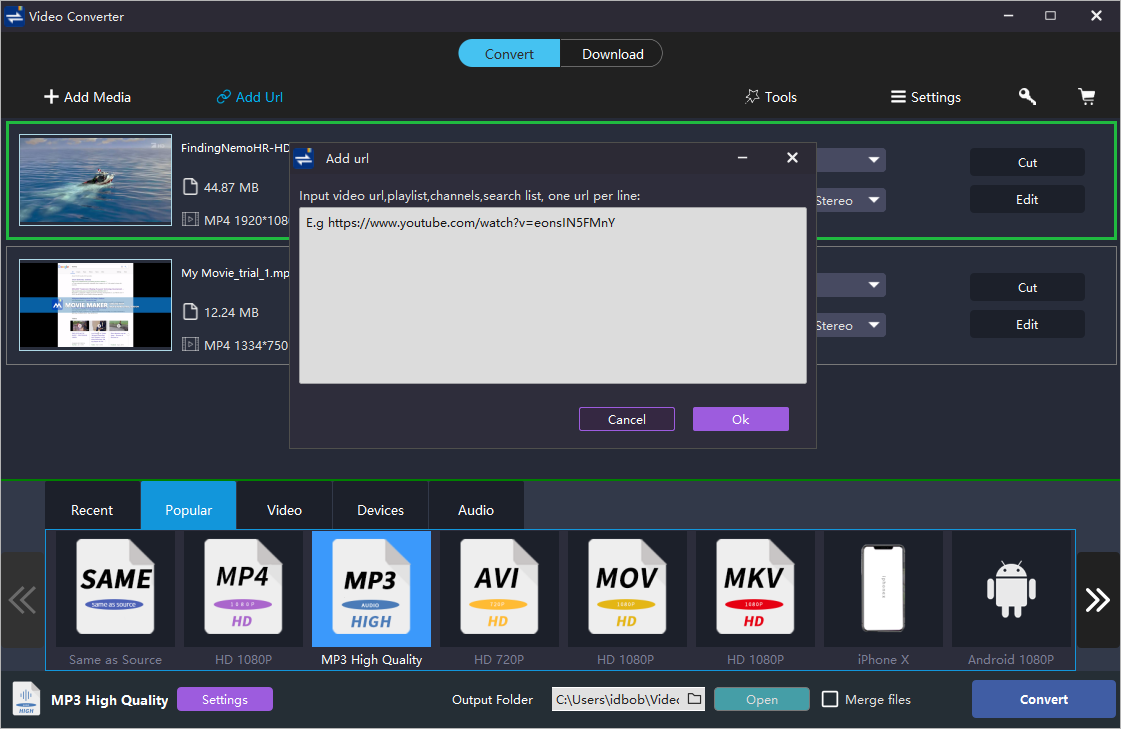This screenshot has width=1121, height=729.
Task: Click Cut for FindingNemo video
Action: click(1027, 162)
